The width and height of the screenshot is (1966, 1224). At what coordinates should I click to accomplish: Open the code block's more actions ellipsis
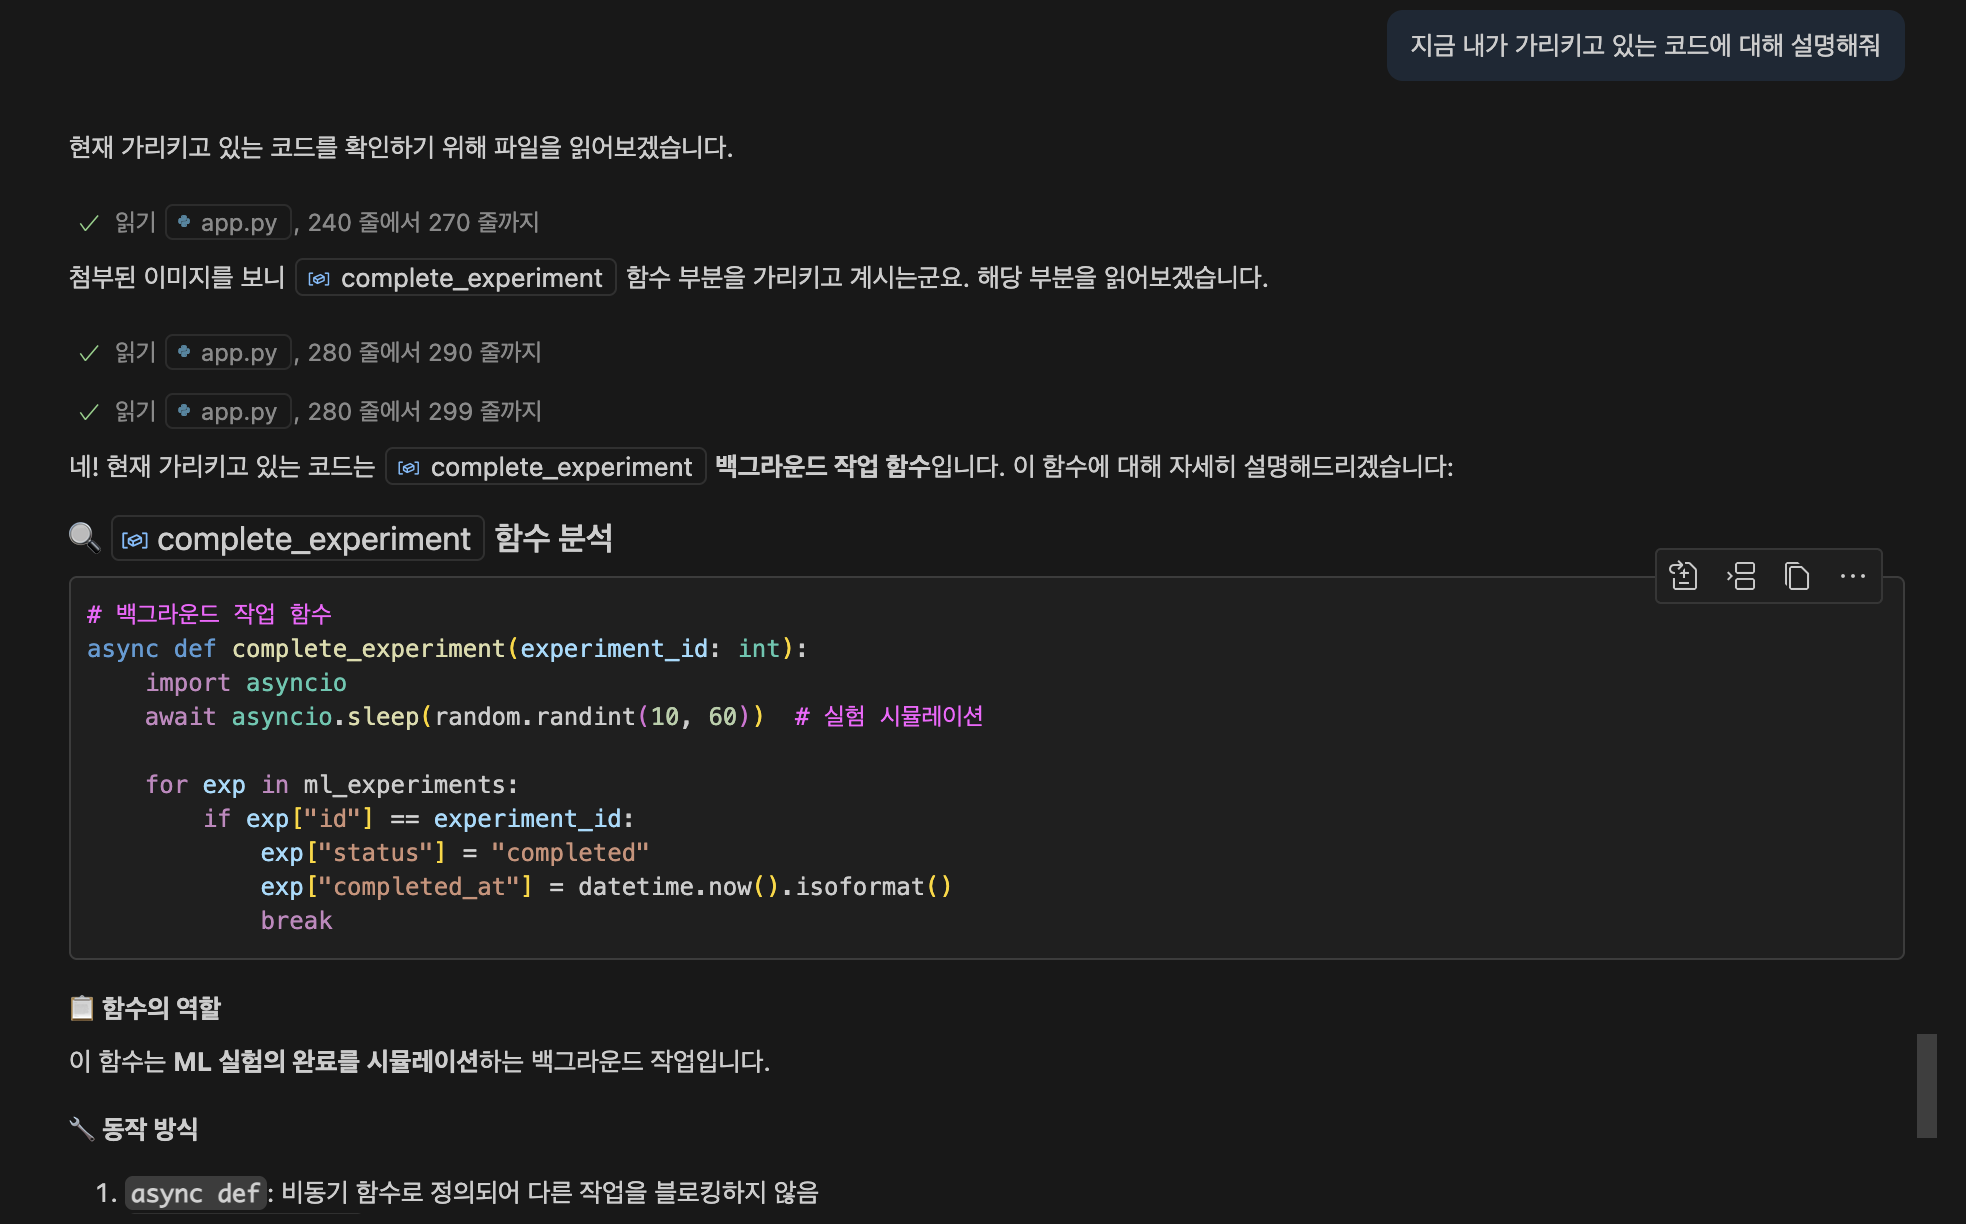[x=1852, y=576]
